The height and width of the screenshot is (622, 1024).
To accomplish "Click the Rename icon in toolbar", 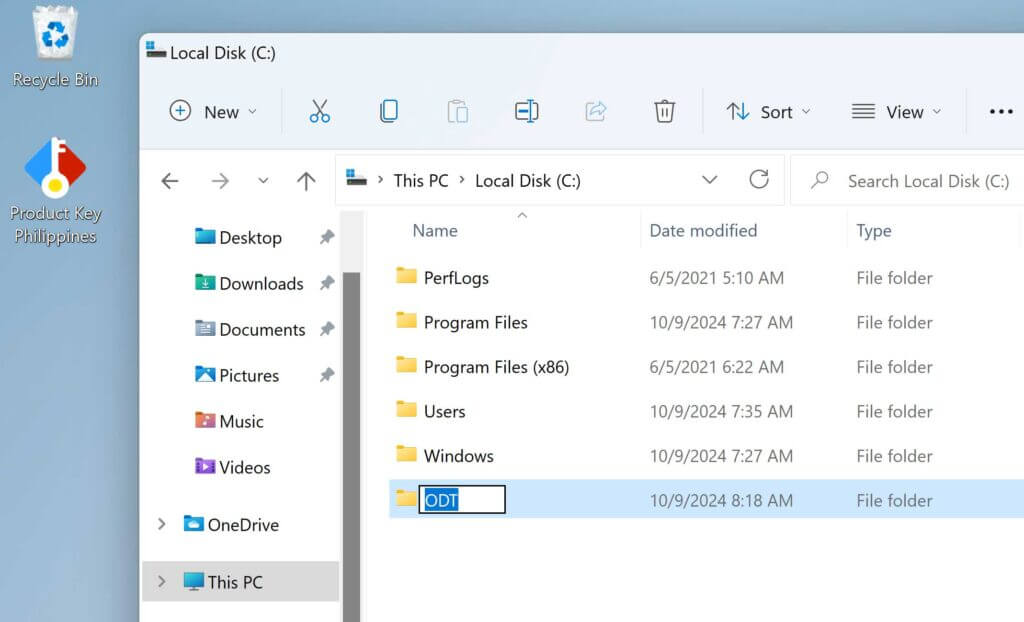I will click(526, 112).
